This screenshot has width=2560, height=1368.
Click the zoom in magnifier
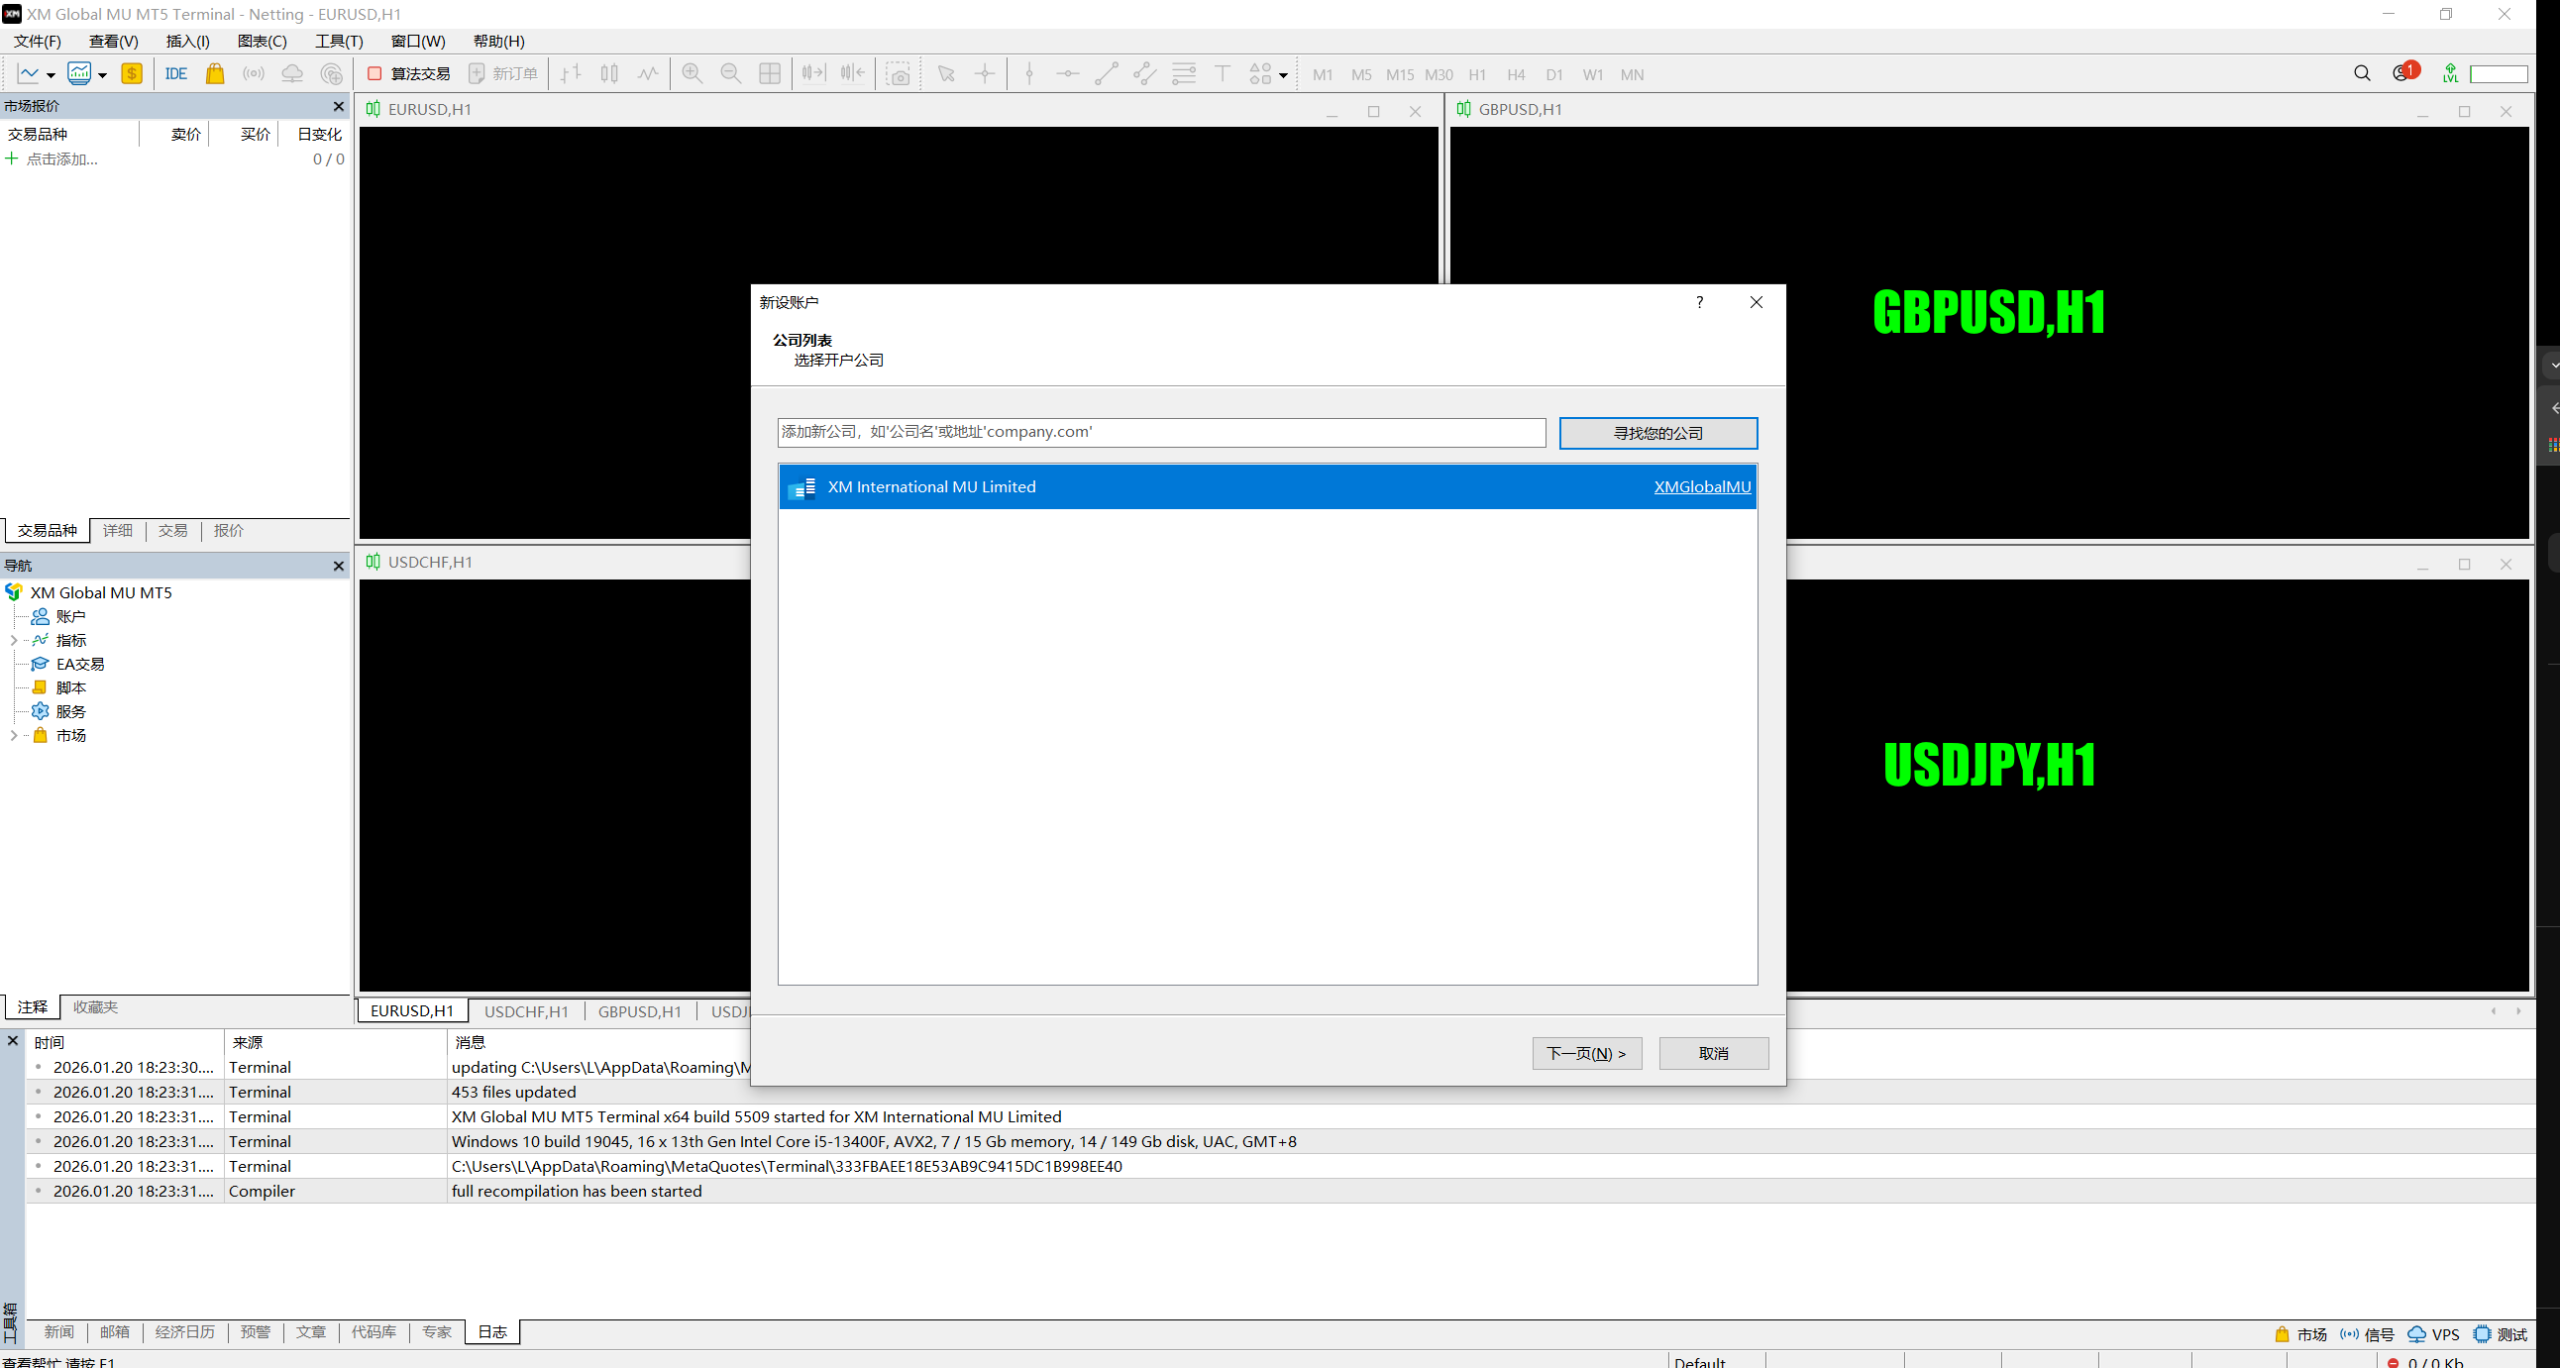(692, 74)
